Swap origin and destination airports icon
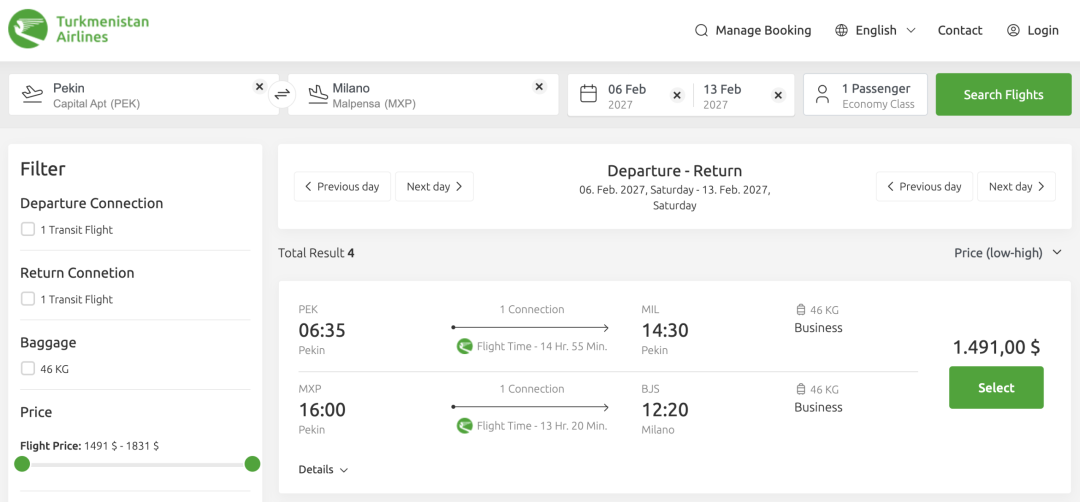The width and height of the screenshot is (1080, 502). click(x=282, y=94)
